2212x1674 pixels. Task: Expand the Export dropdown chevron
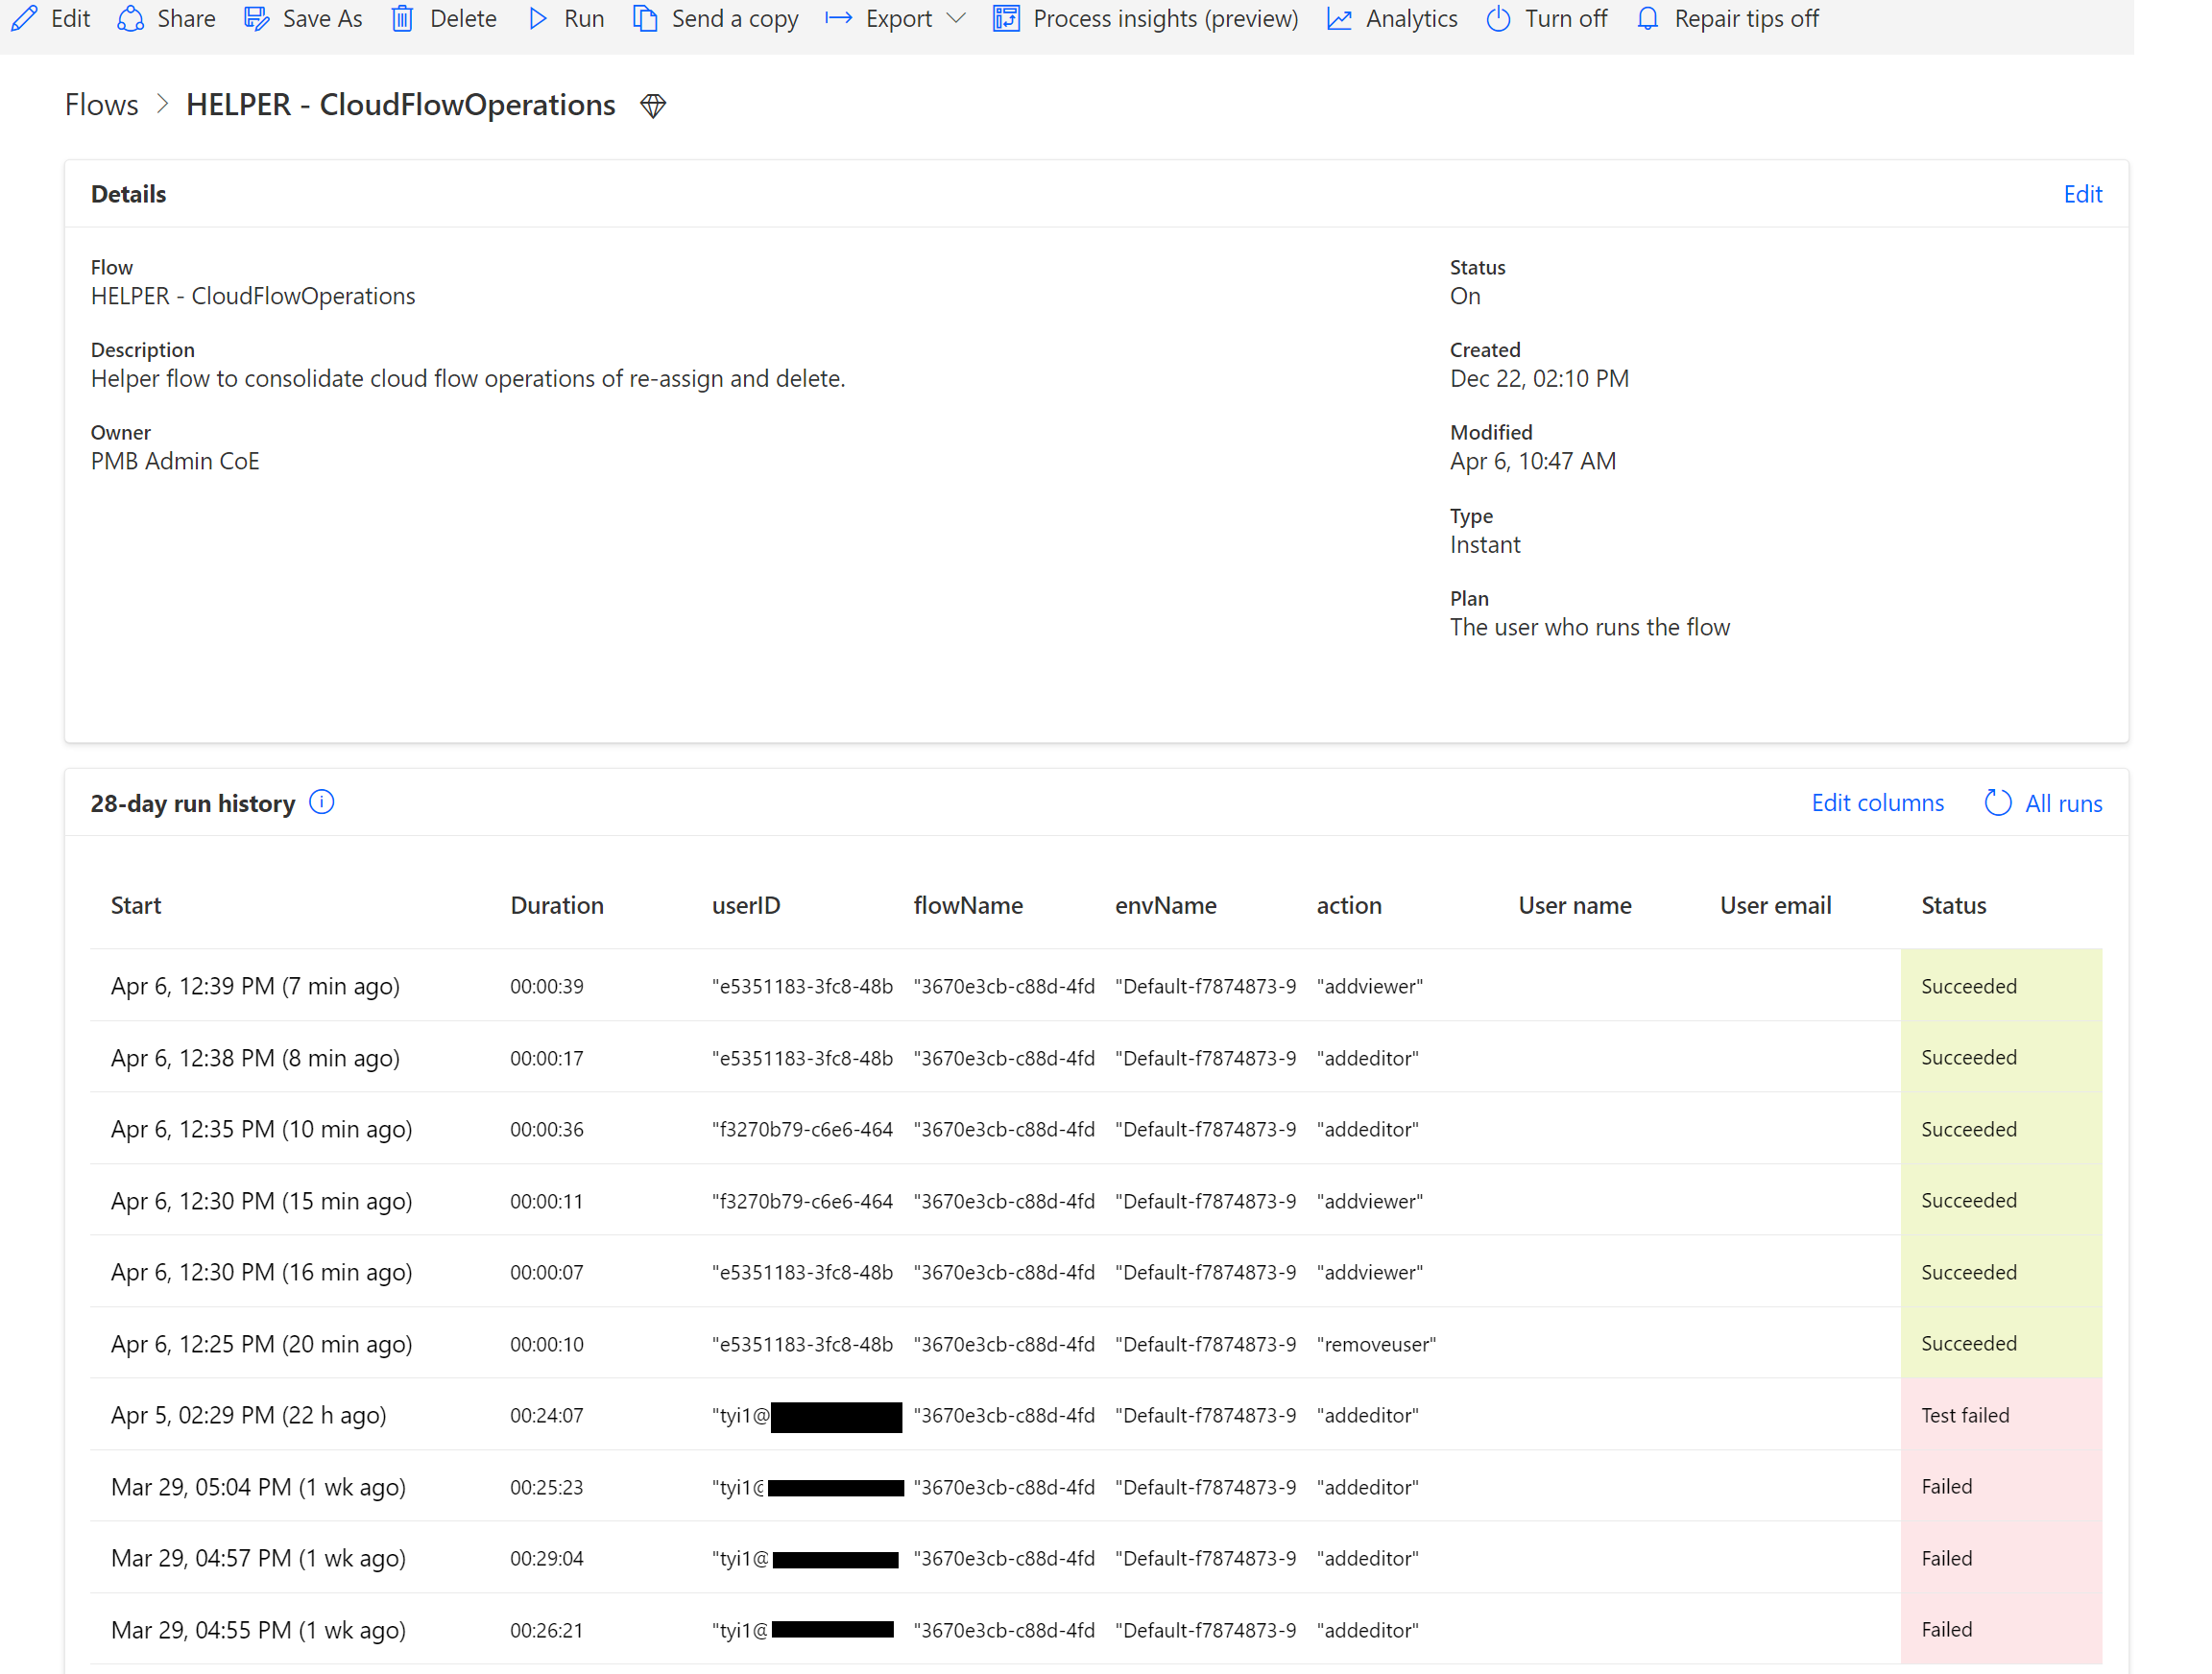(957, 18)
